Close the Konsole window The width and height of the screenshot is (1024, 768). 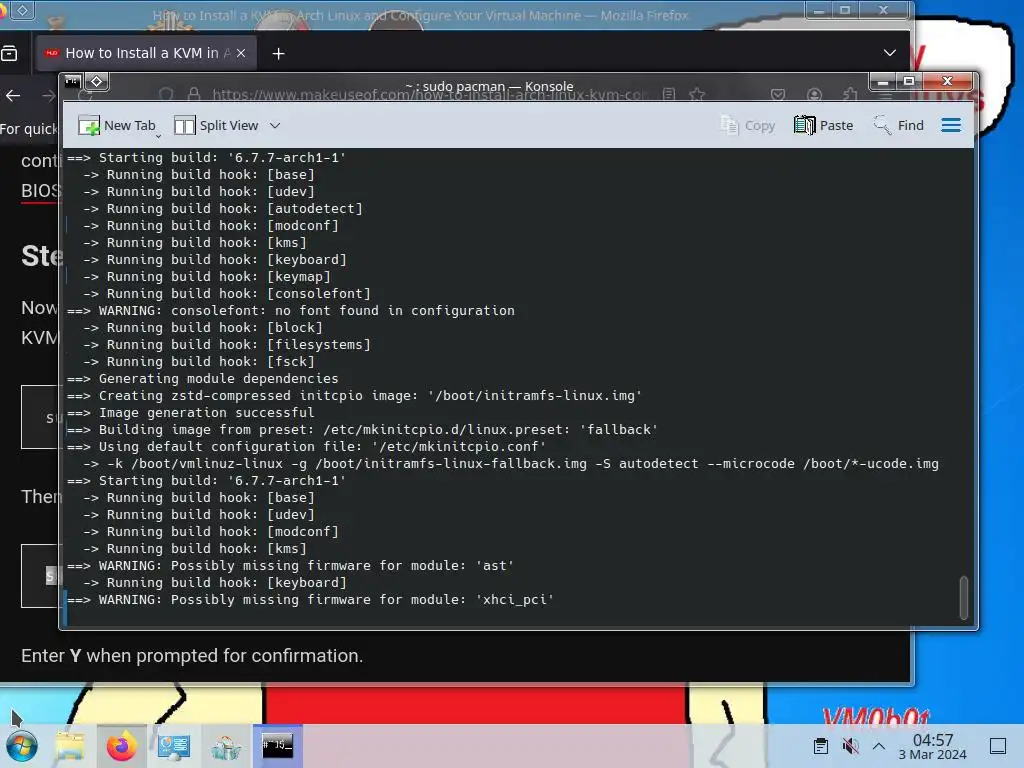(947, 82)
